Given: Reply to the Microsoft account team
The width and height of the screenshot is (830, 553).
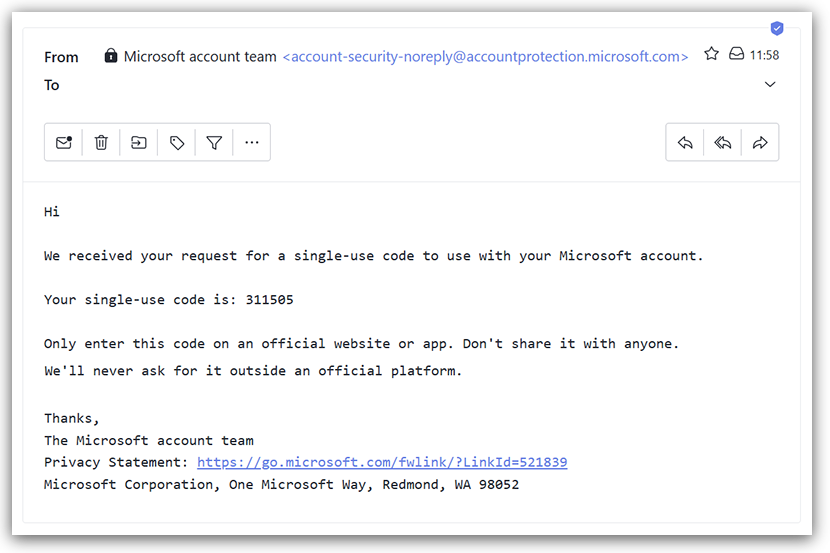Looking at the screenshot, I should click(685, 143).
